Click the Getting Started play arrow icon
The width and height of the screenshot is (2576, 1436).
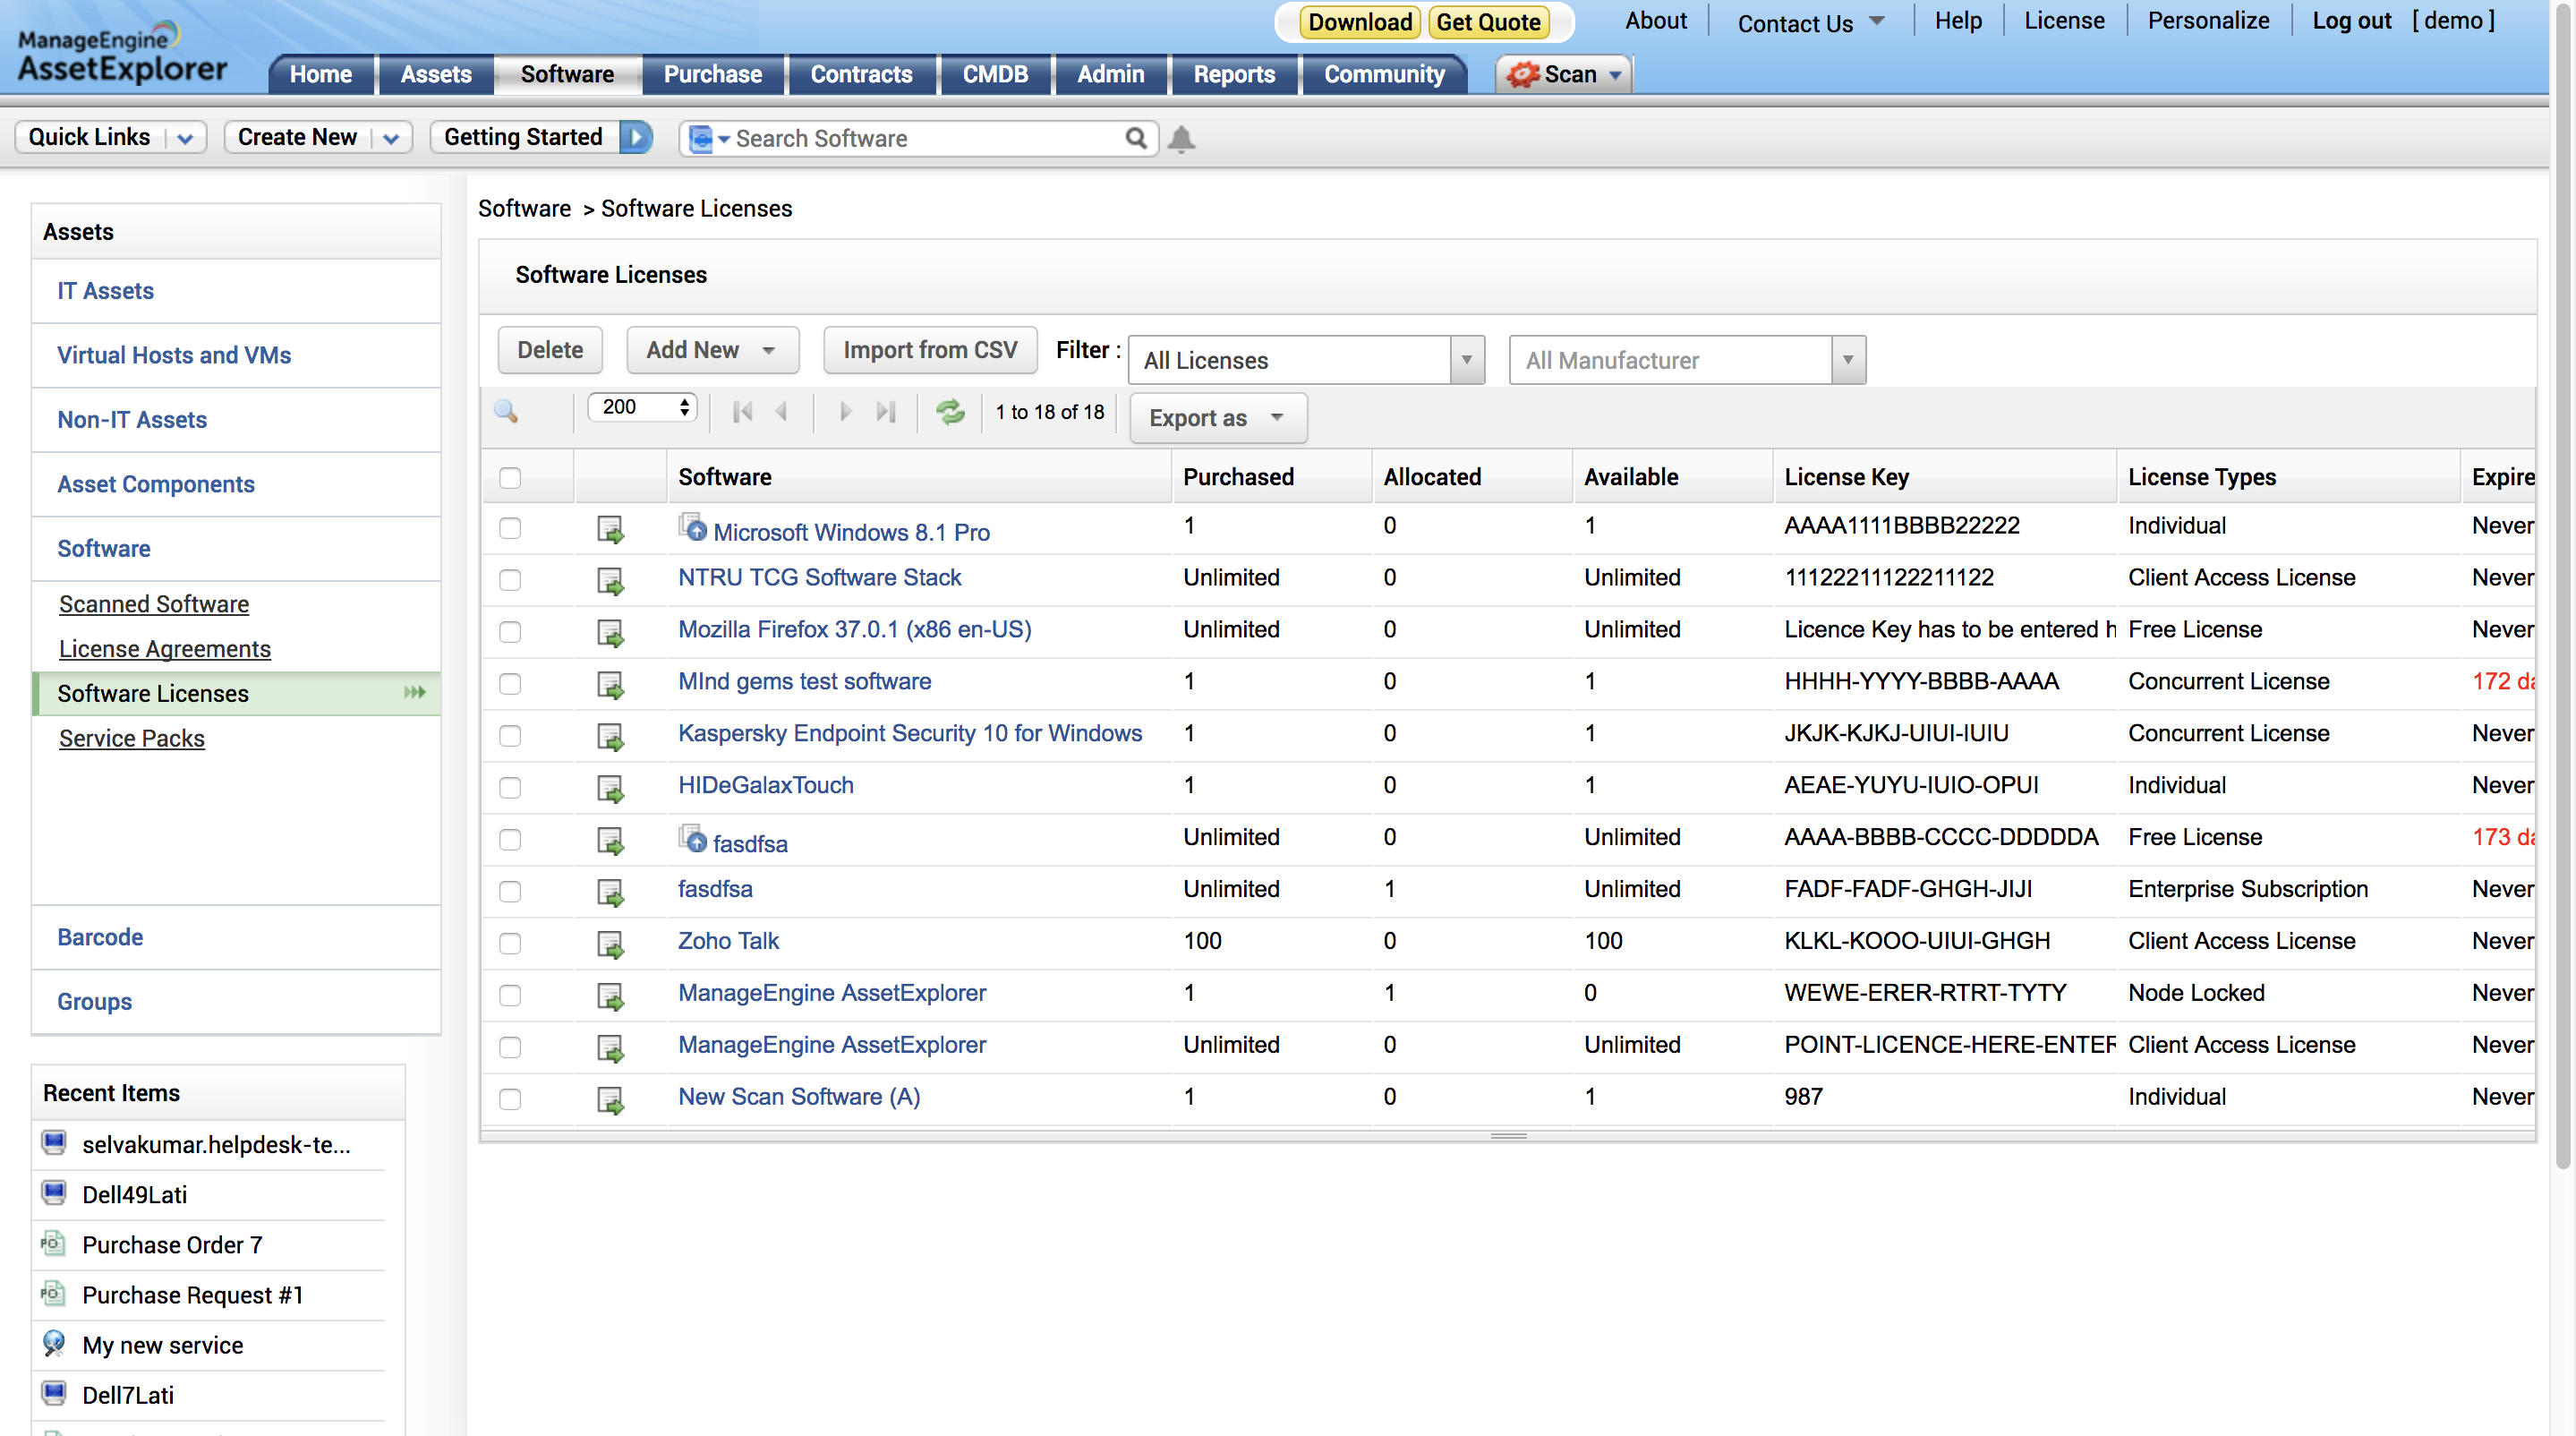[636, 137]
